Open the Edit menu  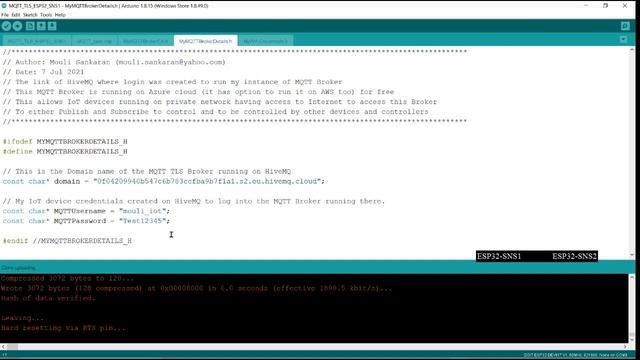16,15
